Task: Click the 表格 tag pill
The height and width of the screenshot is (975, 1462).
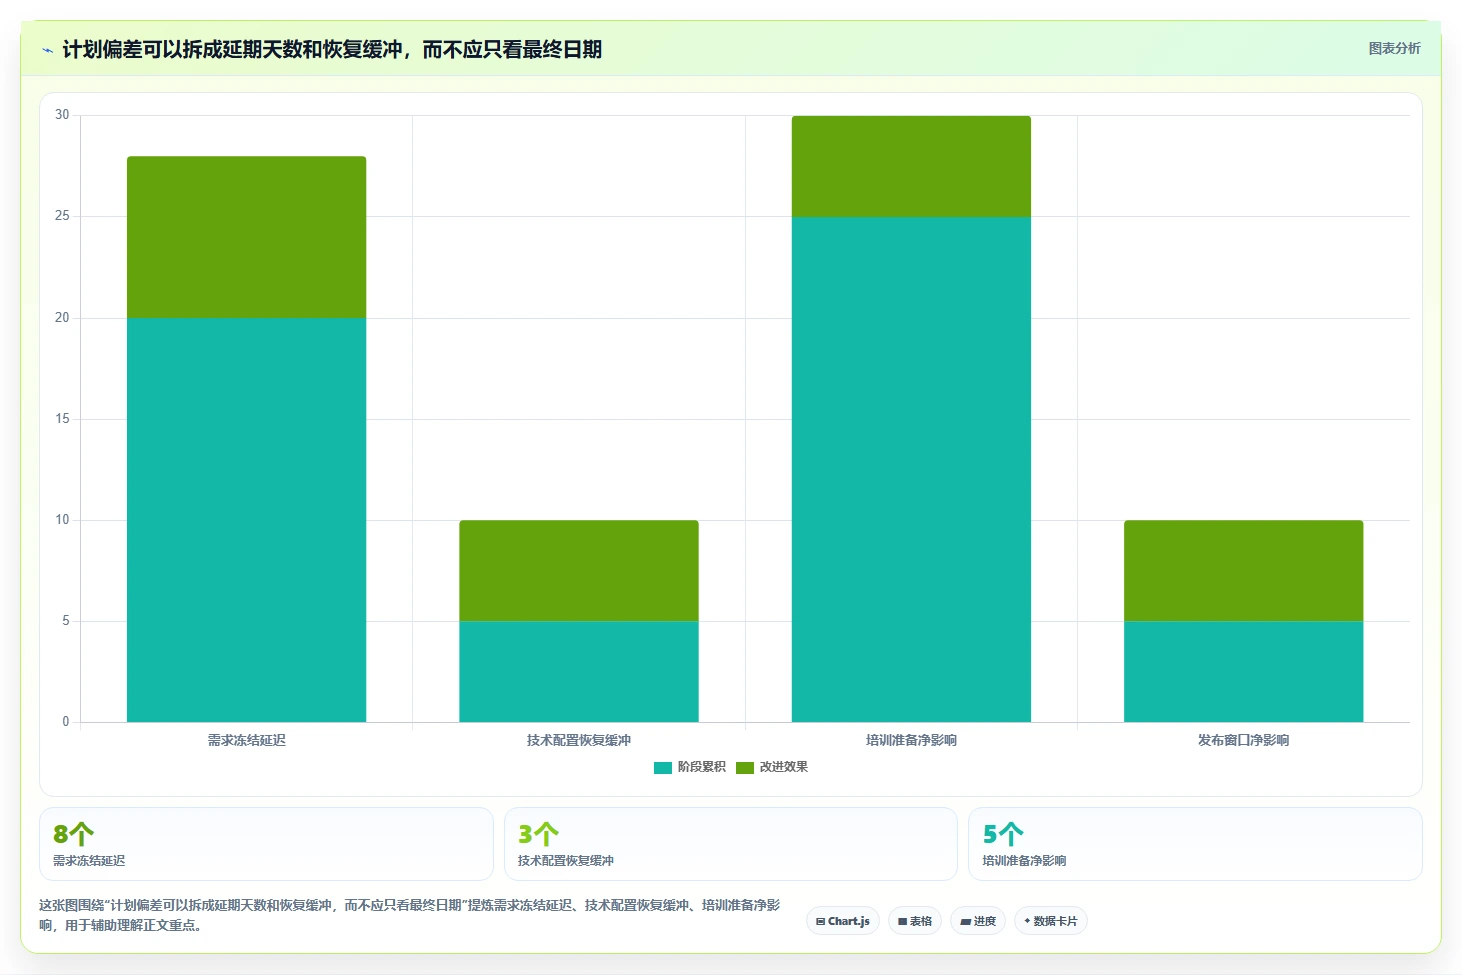Action: click(915, 921)
